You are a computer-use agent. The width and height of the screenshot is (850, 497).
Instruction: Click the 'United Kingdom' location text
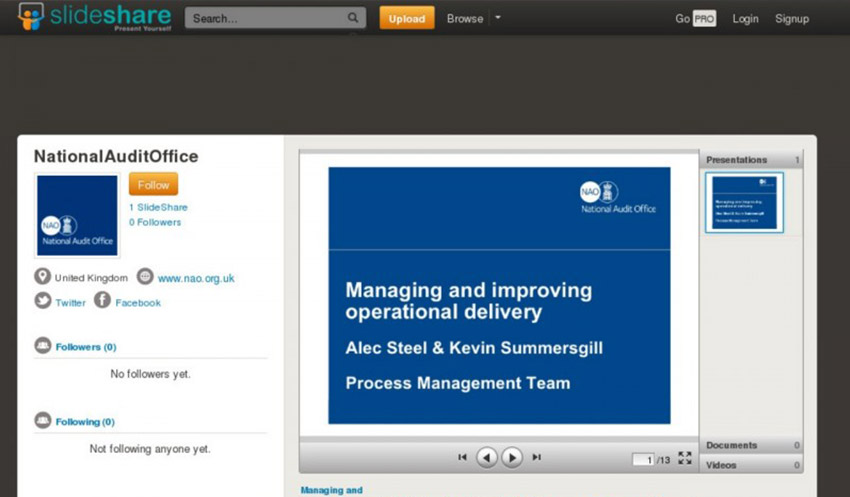coord(91,278)
